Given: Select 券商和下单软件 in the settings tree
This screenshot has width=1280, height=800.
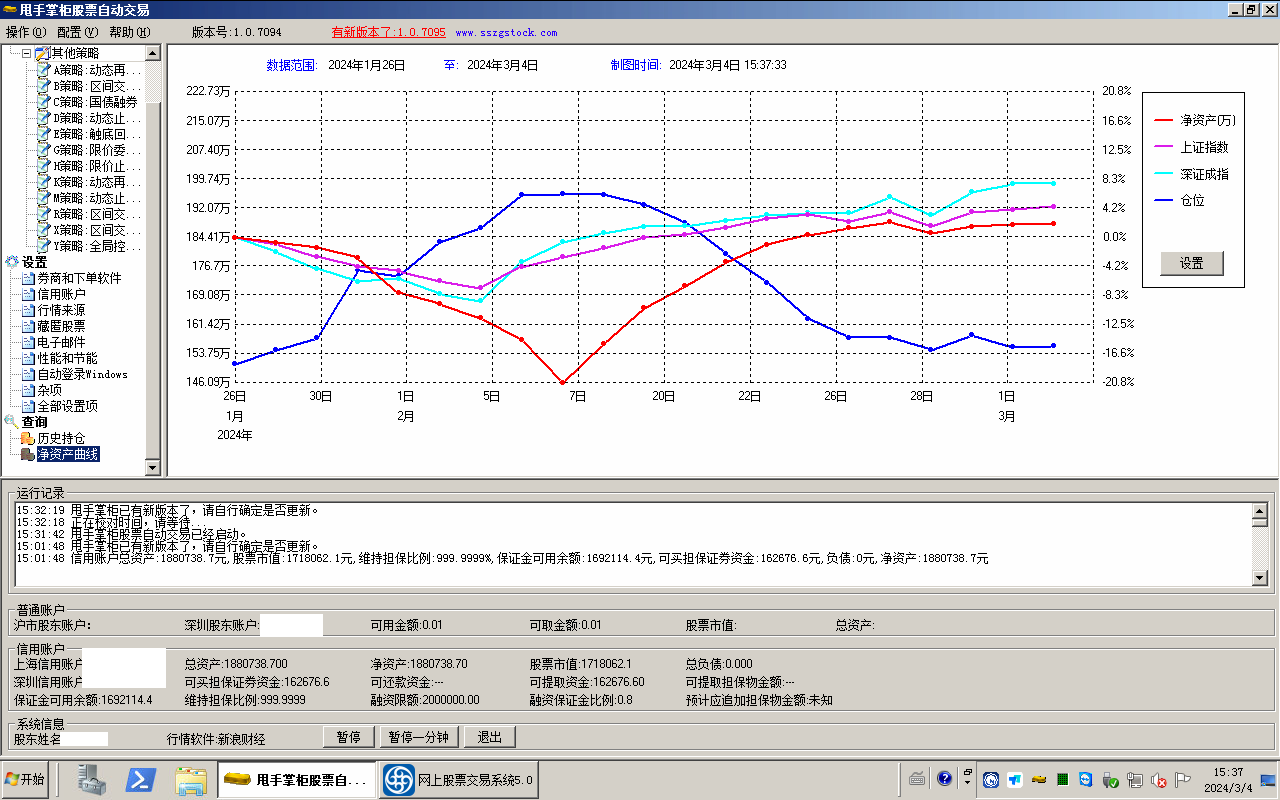Looking at the screenshot, I should point(79,278).
